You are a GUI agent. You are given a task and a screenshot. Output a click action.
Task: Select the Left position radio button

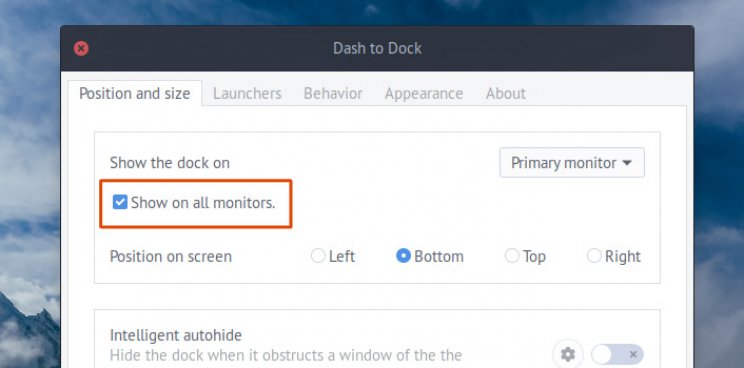[x=317, y=256]
